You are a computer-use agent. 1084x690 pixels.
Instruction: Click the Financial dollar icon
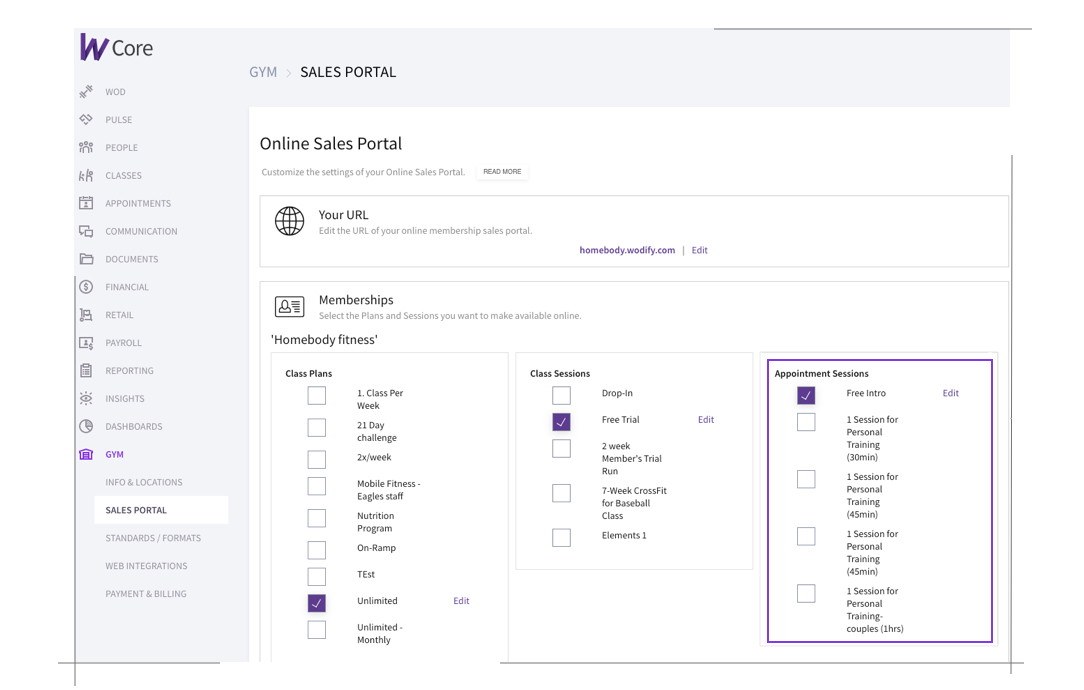(86, 287)
